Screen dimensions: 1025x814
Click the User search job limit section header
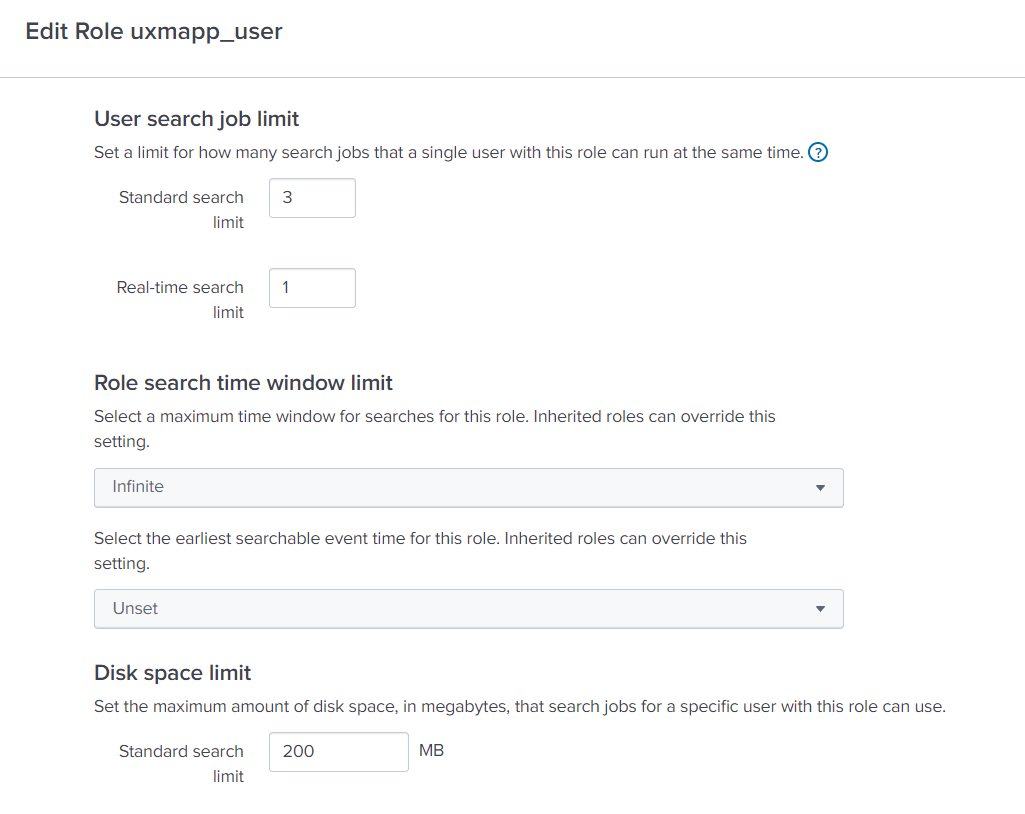point(196,118)
